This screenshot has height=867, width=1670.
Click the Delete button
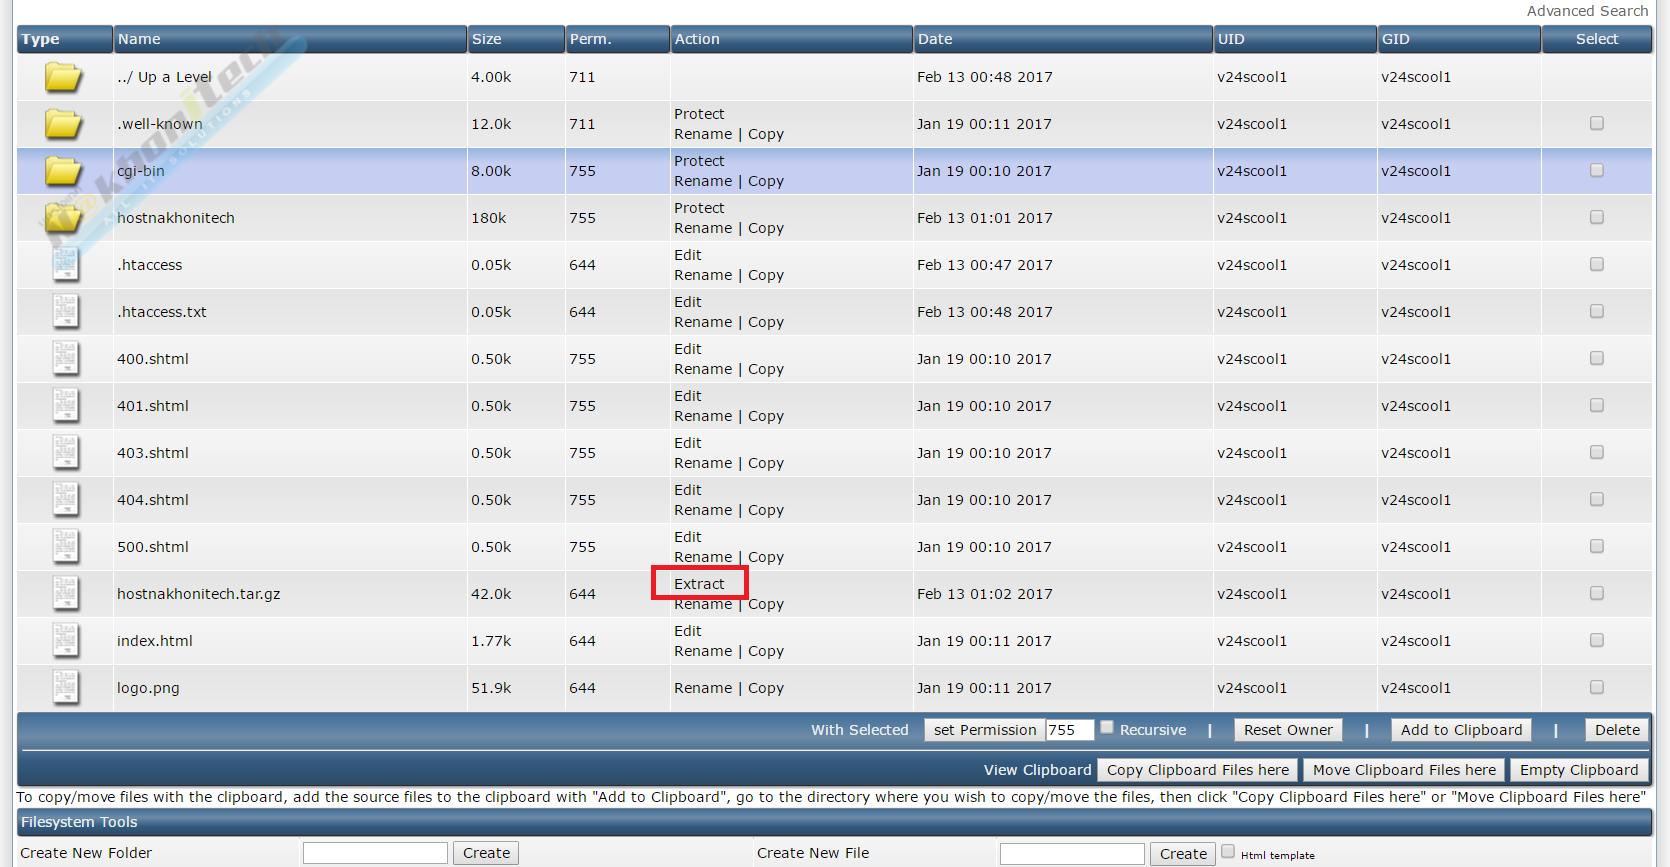(x=1617, y=730)
